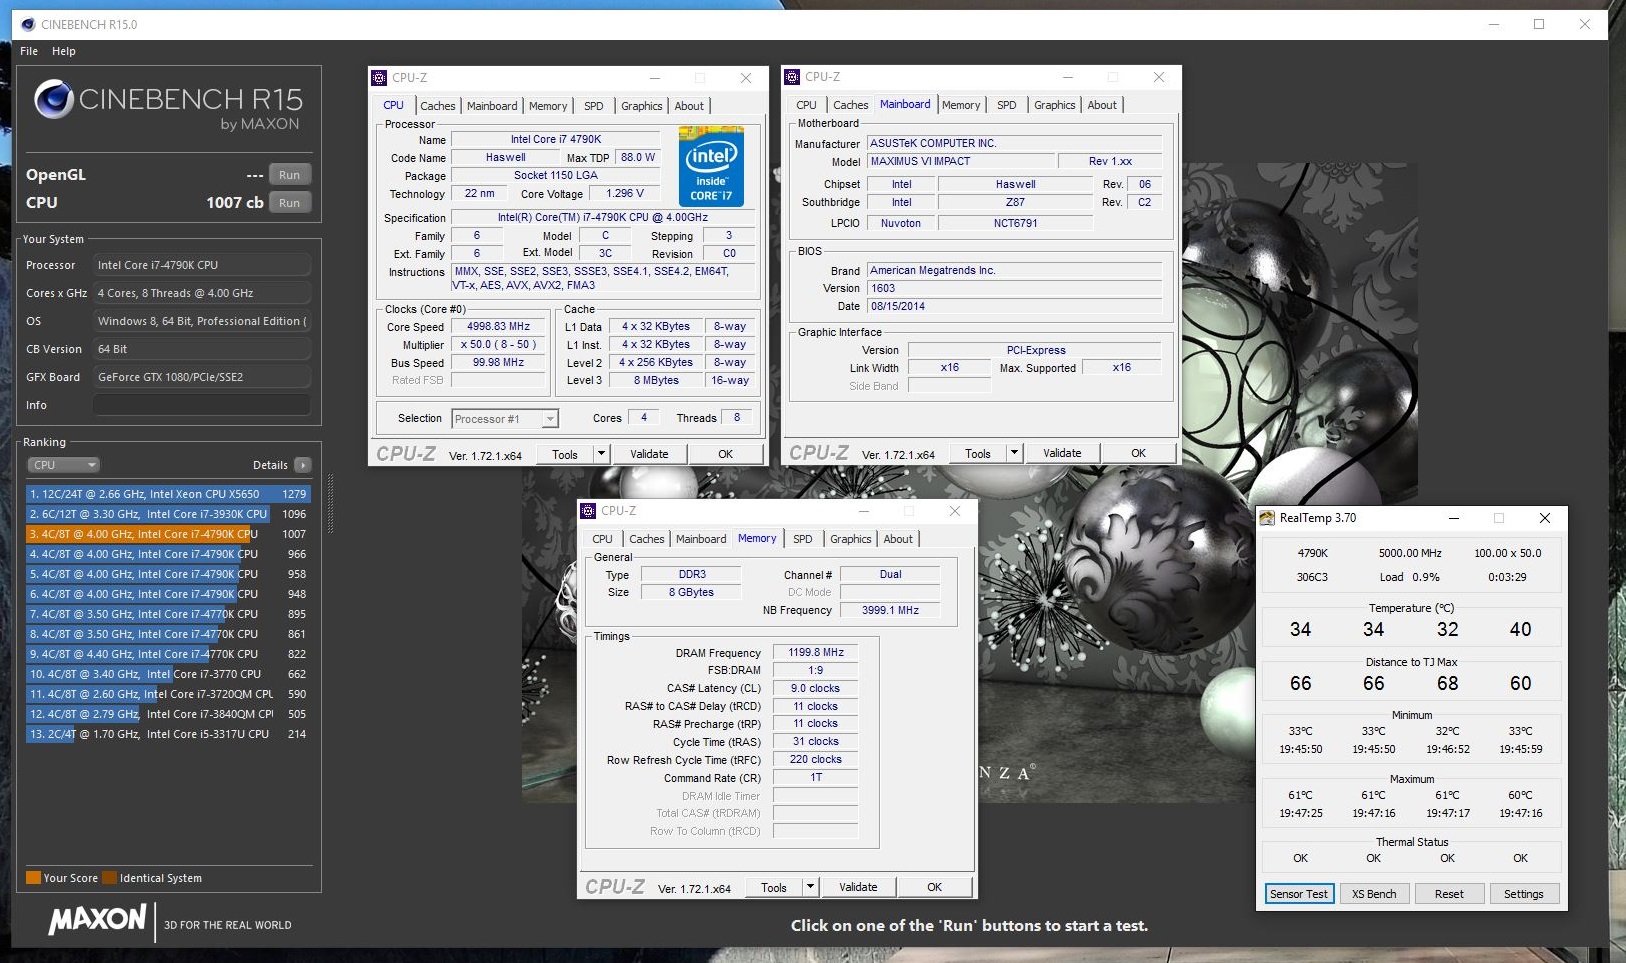This screenshot has height=963, width=1626.
Task: Click the CPU-Z title icon of the Memory window
Action: (588, 511)
